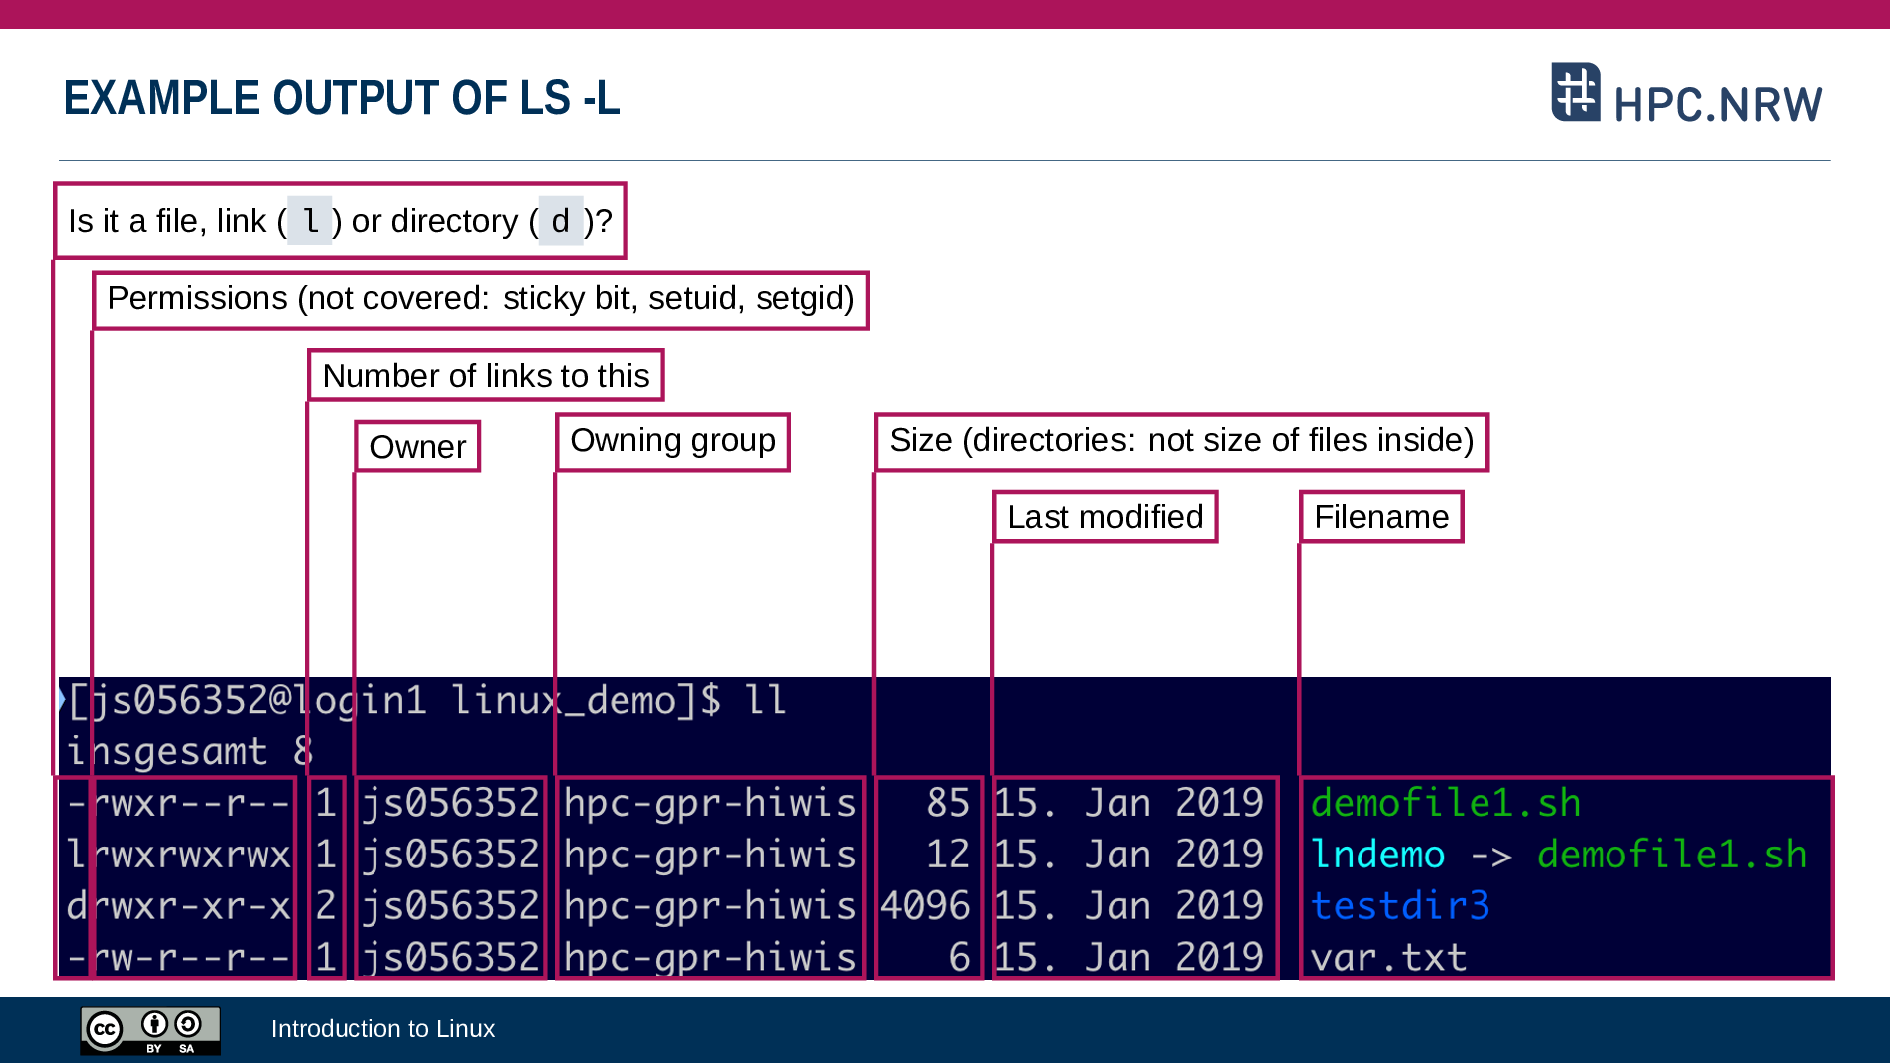Click the HPC.NRW logo icon
The width and height of the screenshot is (1890, 1063).
pyautogui.click(x=1575, y=92)
